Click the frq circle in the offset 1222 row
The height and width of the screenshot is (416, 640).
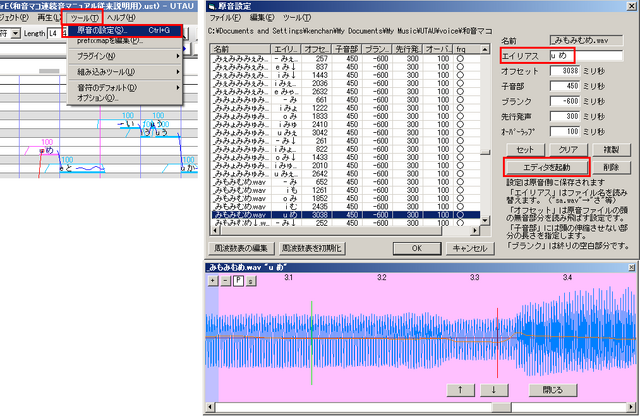pos(460,108)
